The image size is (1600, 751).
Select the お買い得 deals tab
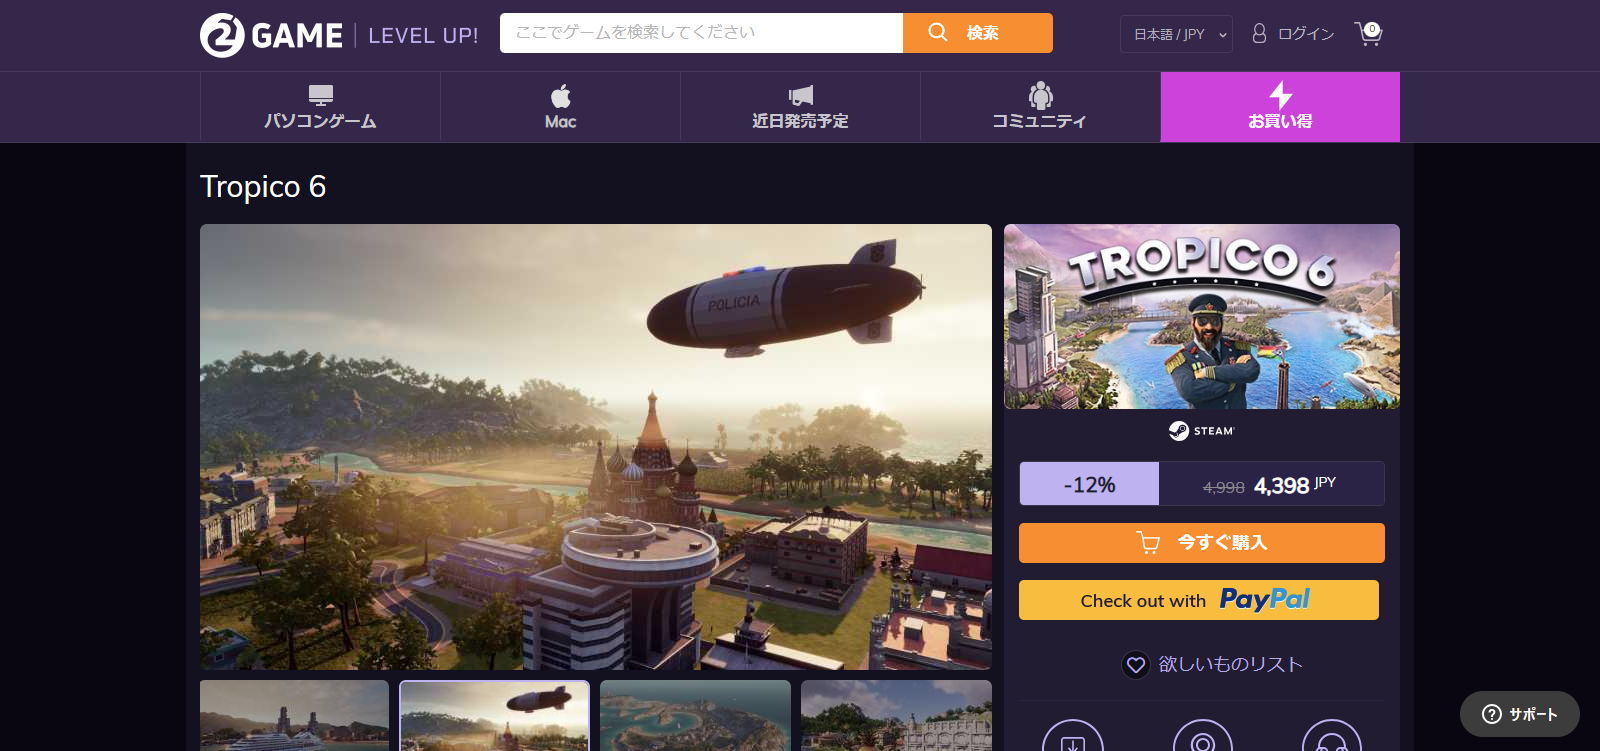point(1280,107)
